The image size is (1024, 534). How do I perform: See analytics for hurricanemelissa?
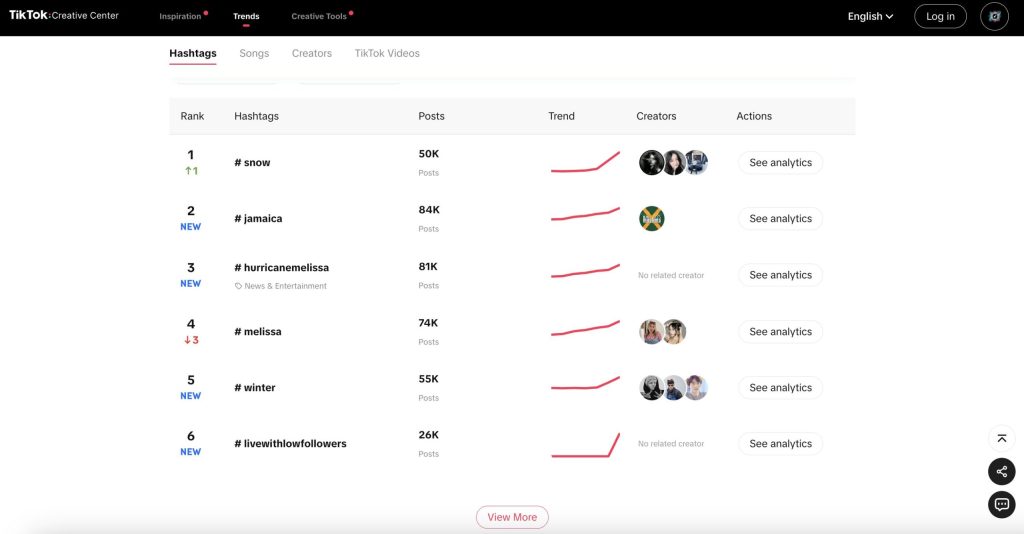pyautogui.click(x=780, y=275)
